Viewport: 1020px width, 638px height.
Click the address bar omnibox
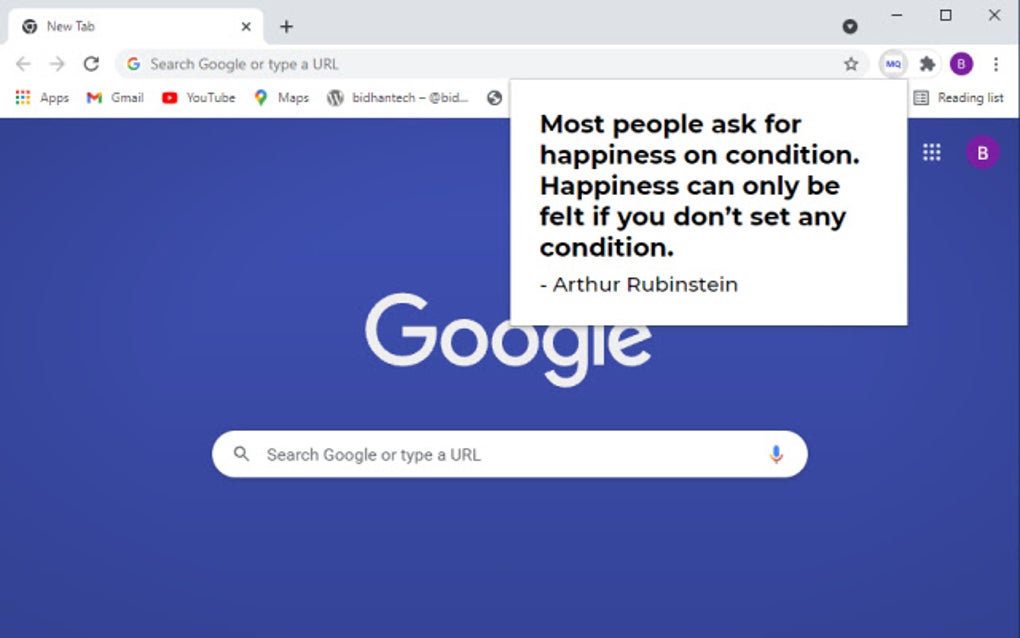[491, 64]
